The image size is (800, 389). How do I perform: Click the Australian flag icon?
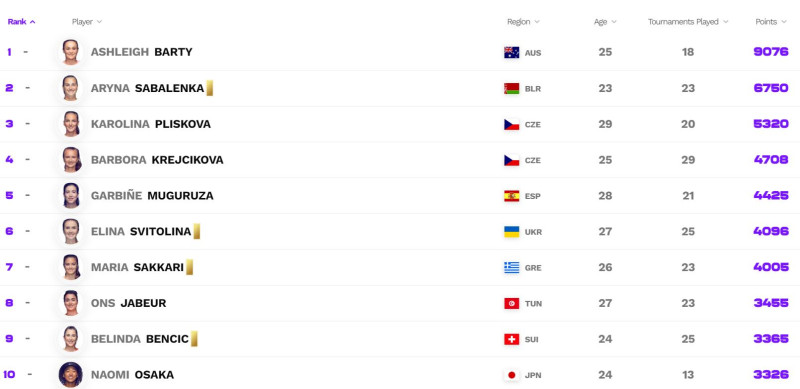click(x=511, y=53)
